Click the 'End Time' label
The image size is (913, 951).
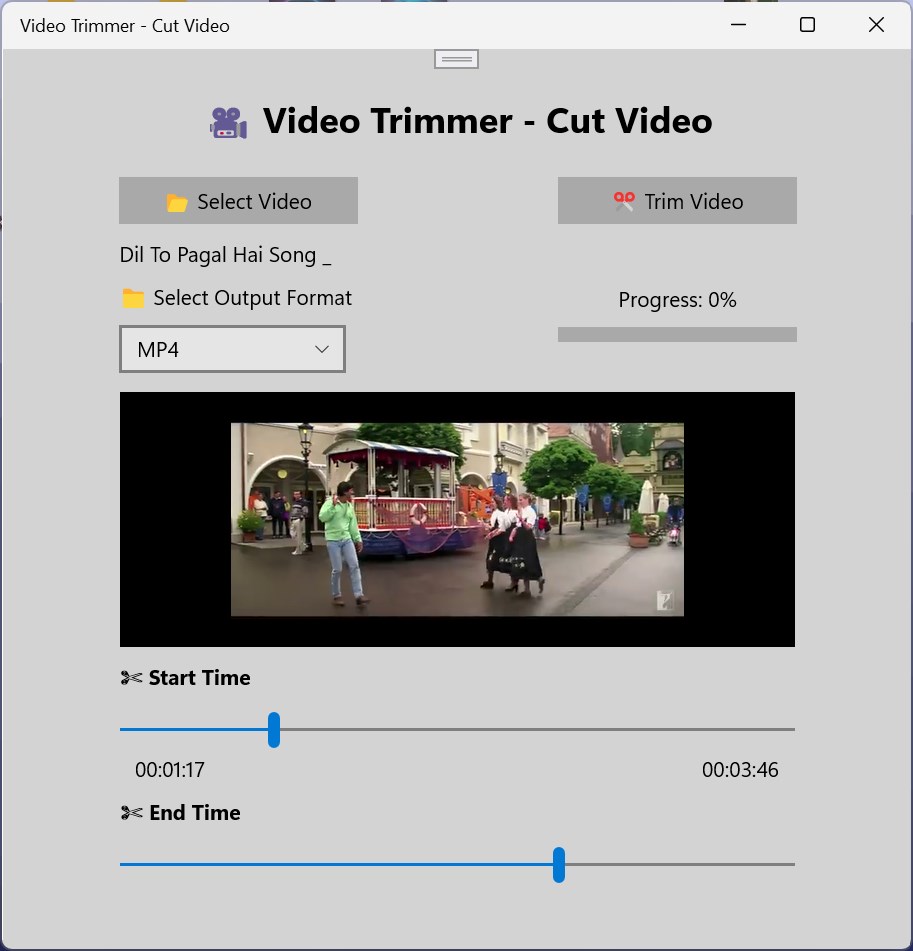[195, 813]
